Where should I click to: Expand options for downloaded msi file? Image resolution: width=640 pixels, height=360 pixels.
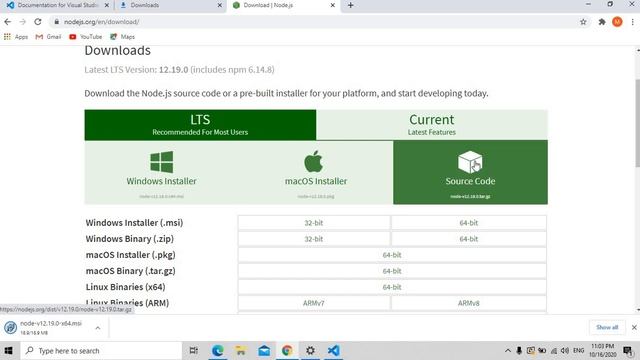(x=98, y=328)
